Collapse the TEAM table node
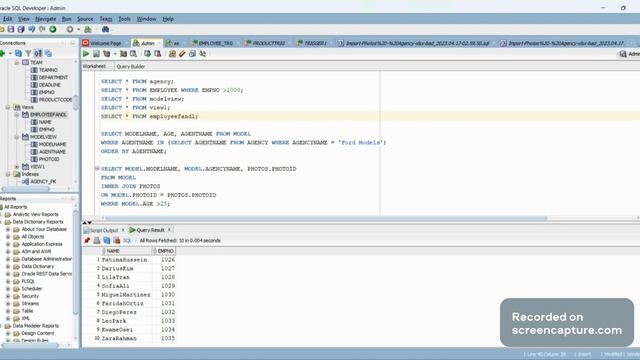 [x=17, y=62]
